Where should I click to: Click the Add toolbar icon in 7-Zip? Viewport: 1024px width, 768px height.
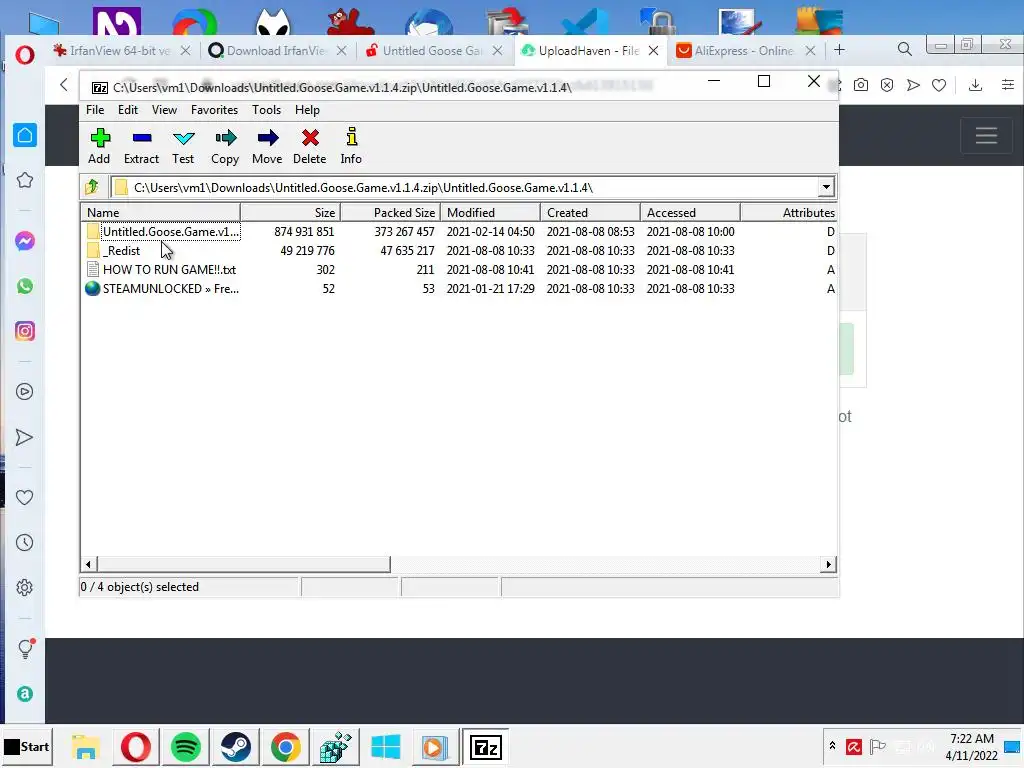99,146
